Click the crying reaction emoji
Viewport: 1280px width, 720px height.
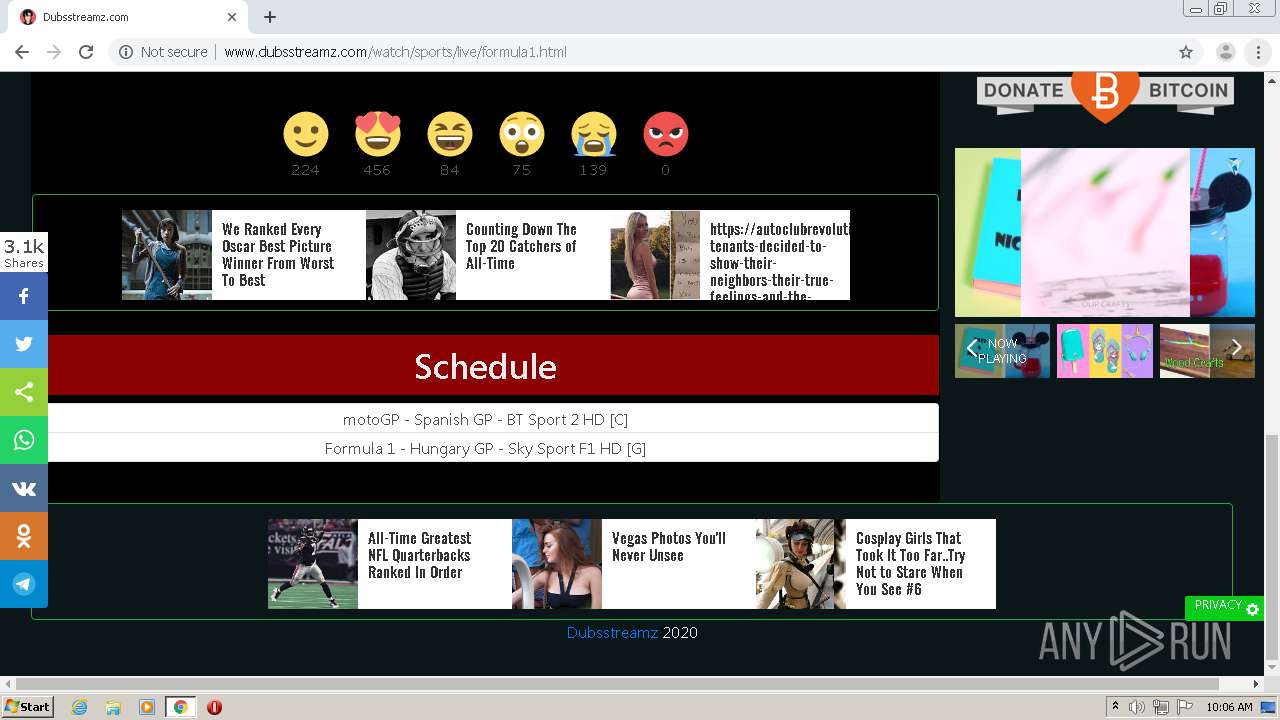pos(593,134)
